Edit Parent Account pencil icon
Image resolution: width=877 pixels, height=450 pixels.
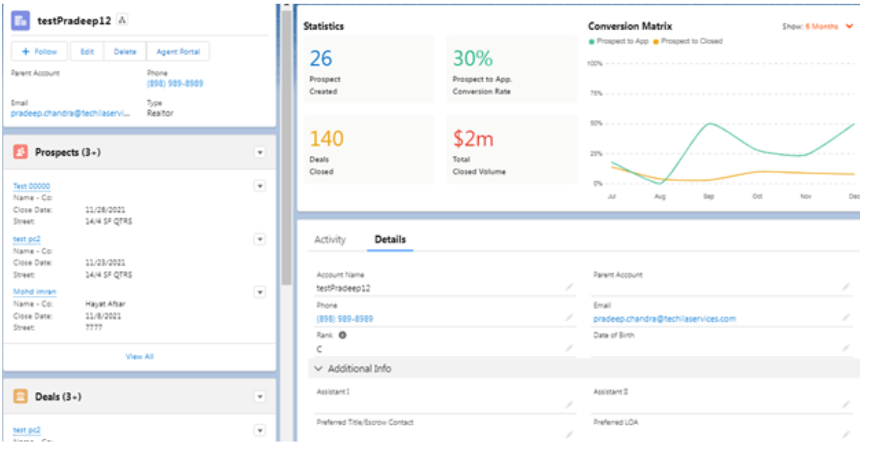(x=846, y=287)
